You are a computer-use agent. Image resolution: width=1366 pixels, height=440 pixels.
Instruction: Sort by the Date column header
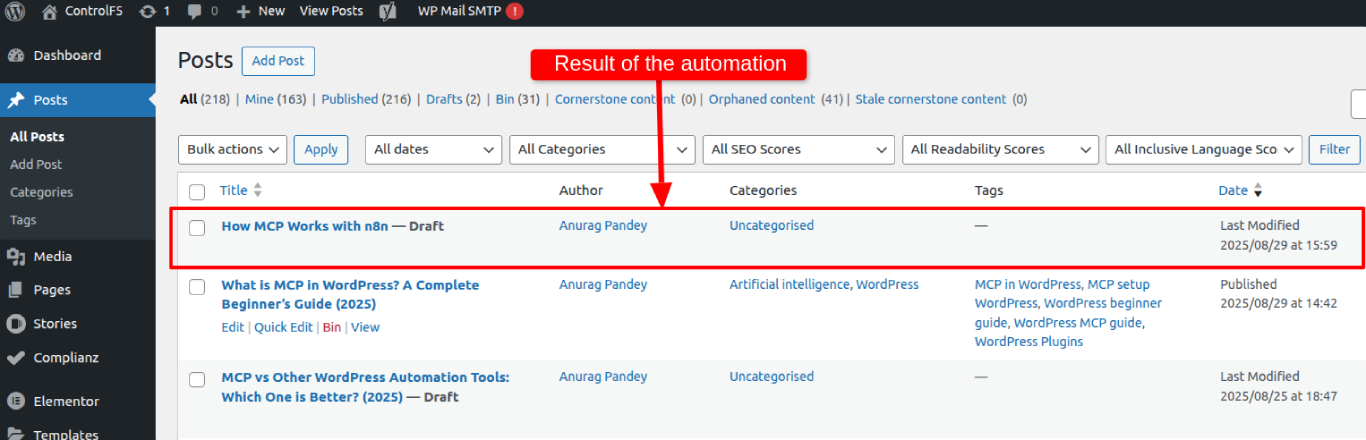(1233, 190)
